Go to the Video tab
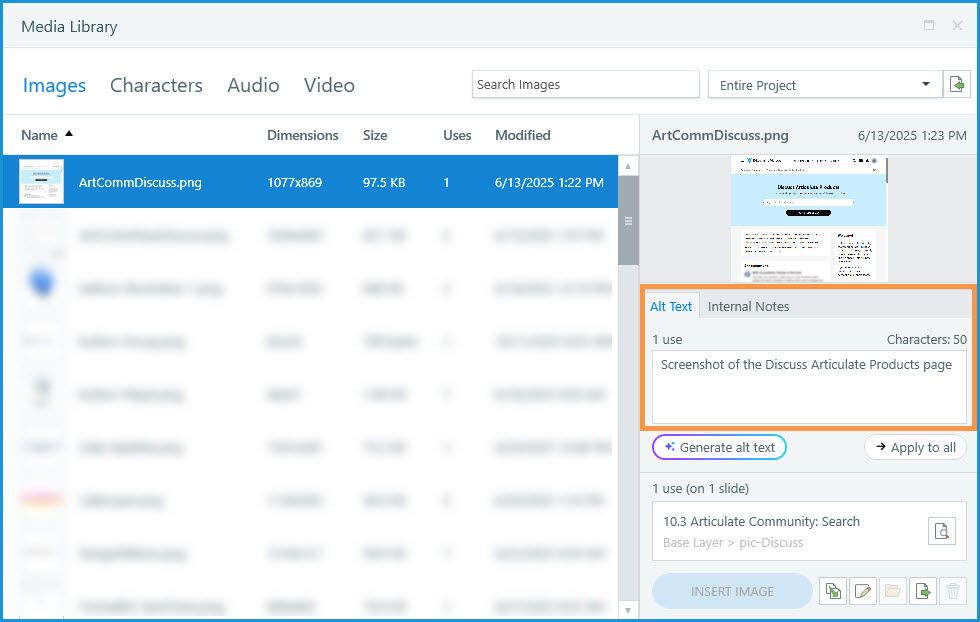This screenshot has width=980, height=622. pos(329,85)
